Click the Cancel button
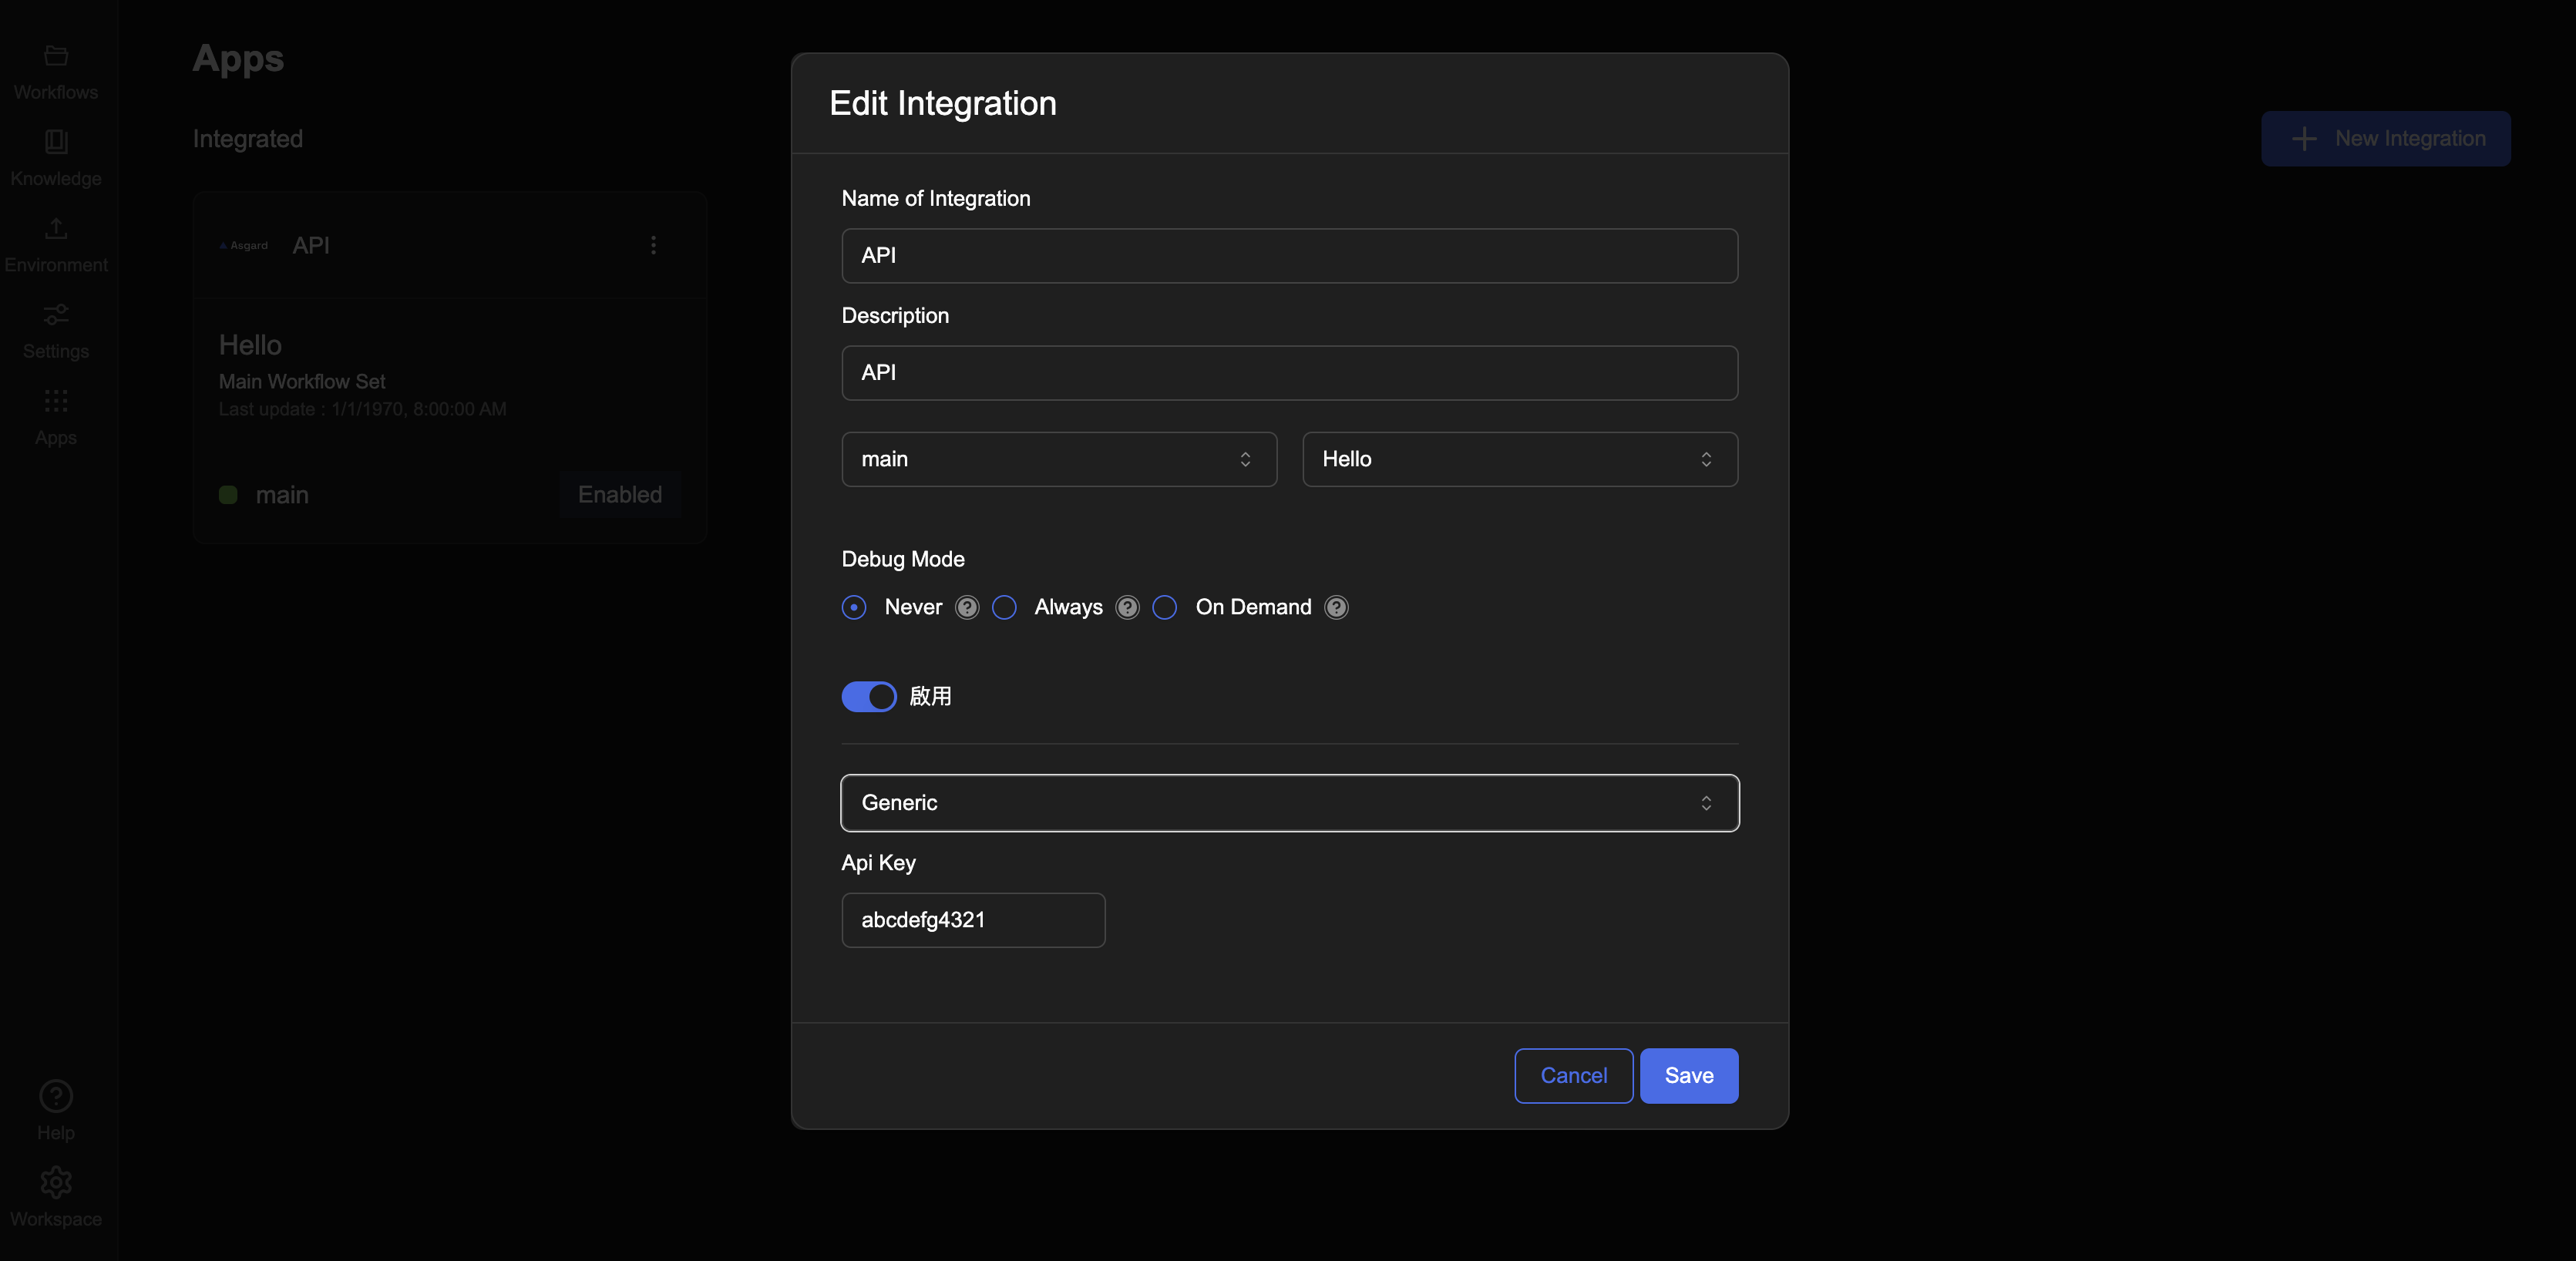The height and width of the screenshot is (1261, 2576). pos(1573,1076)
